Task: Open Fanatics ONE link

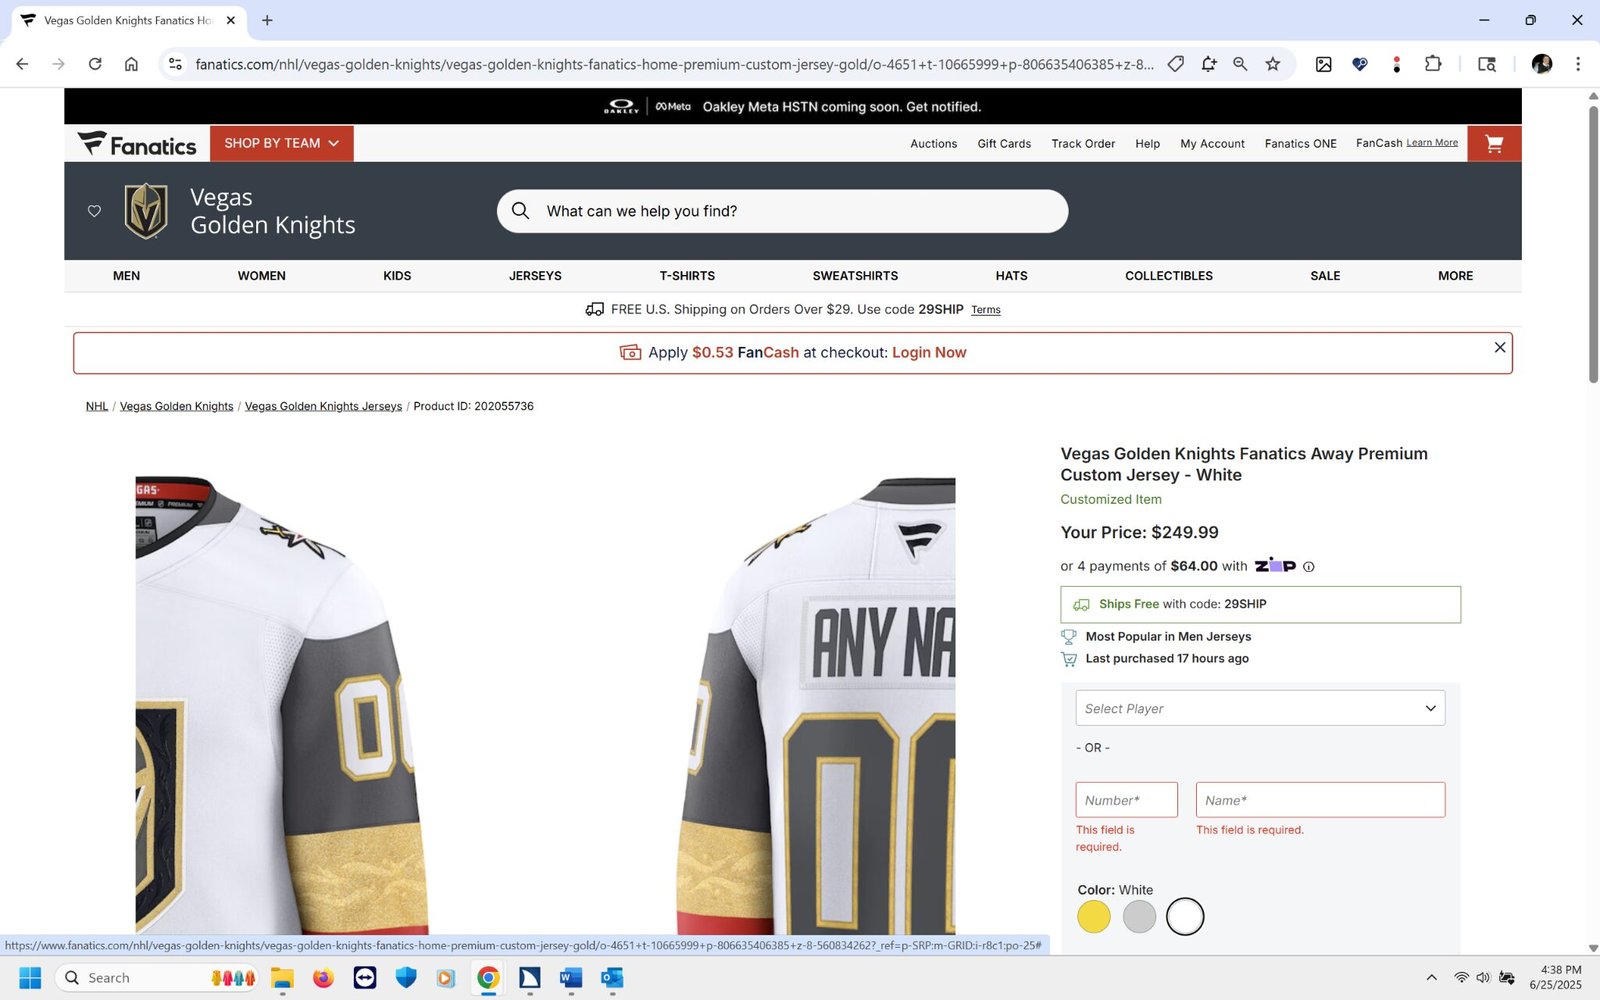Action: (1300, 144)
